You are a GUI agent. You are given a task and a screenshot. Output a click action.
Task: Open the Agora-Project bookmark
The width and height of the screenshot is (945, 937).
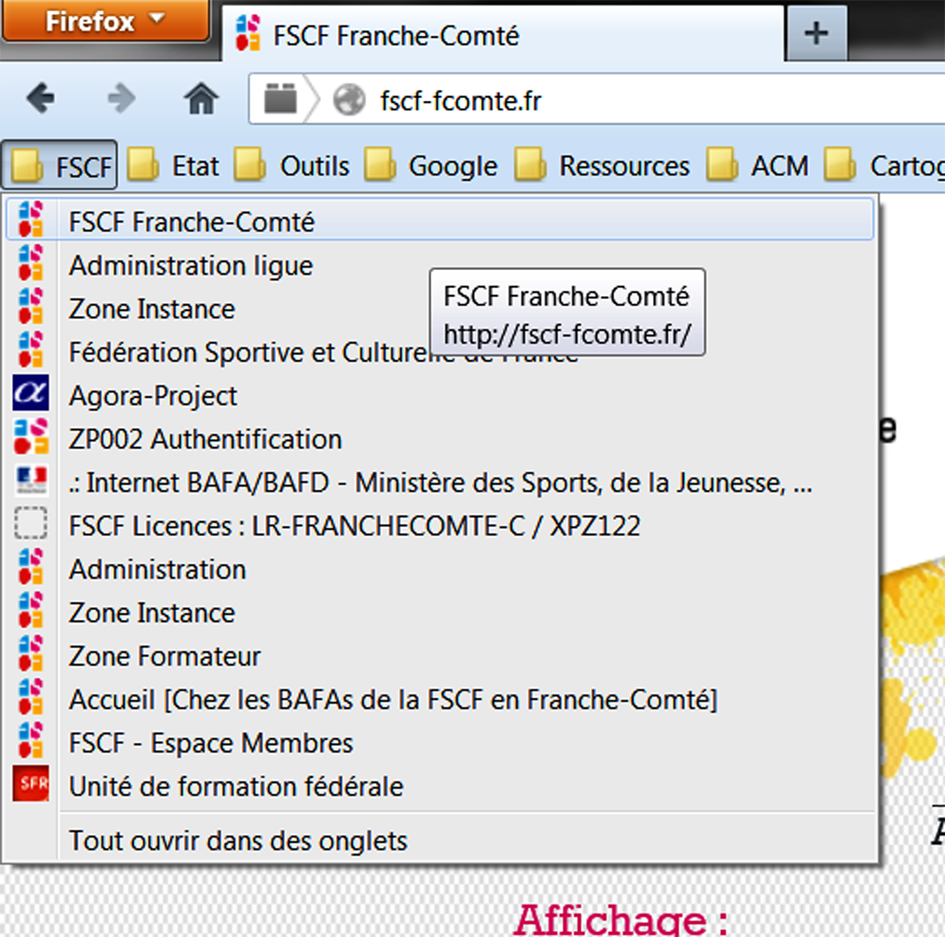(x=440, y=395)
